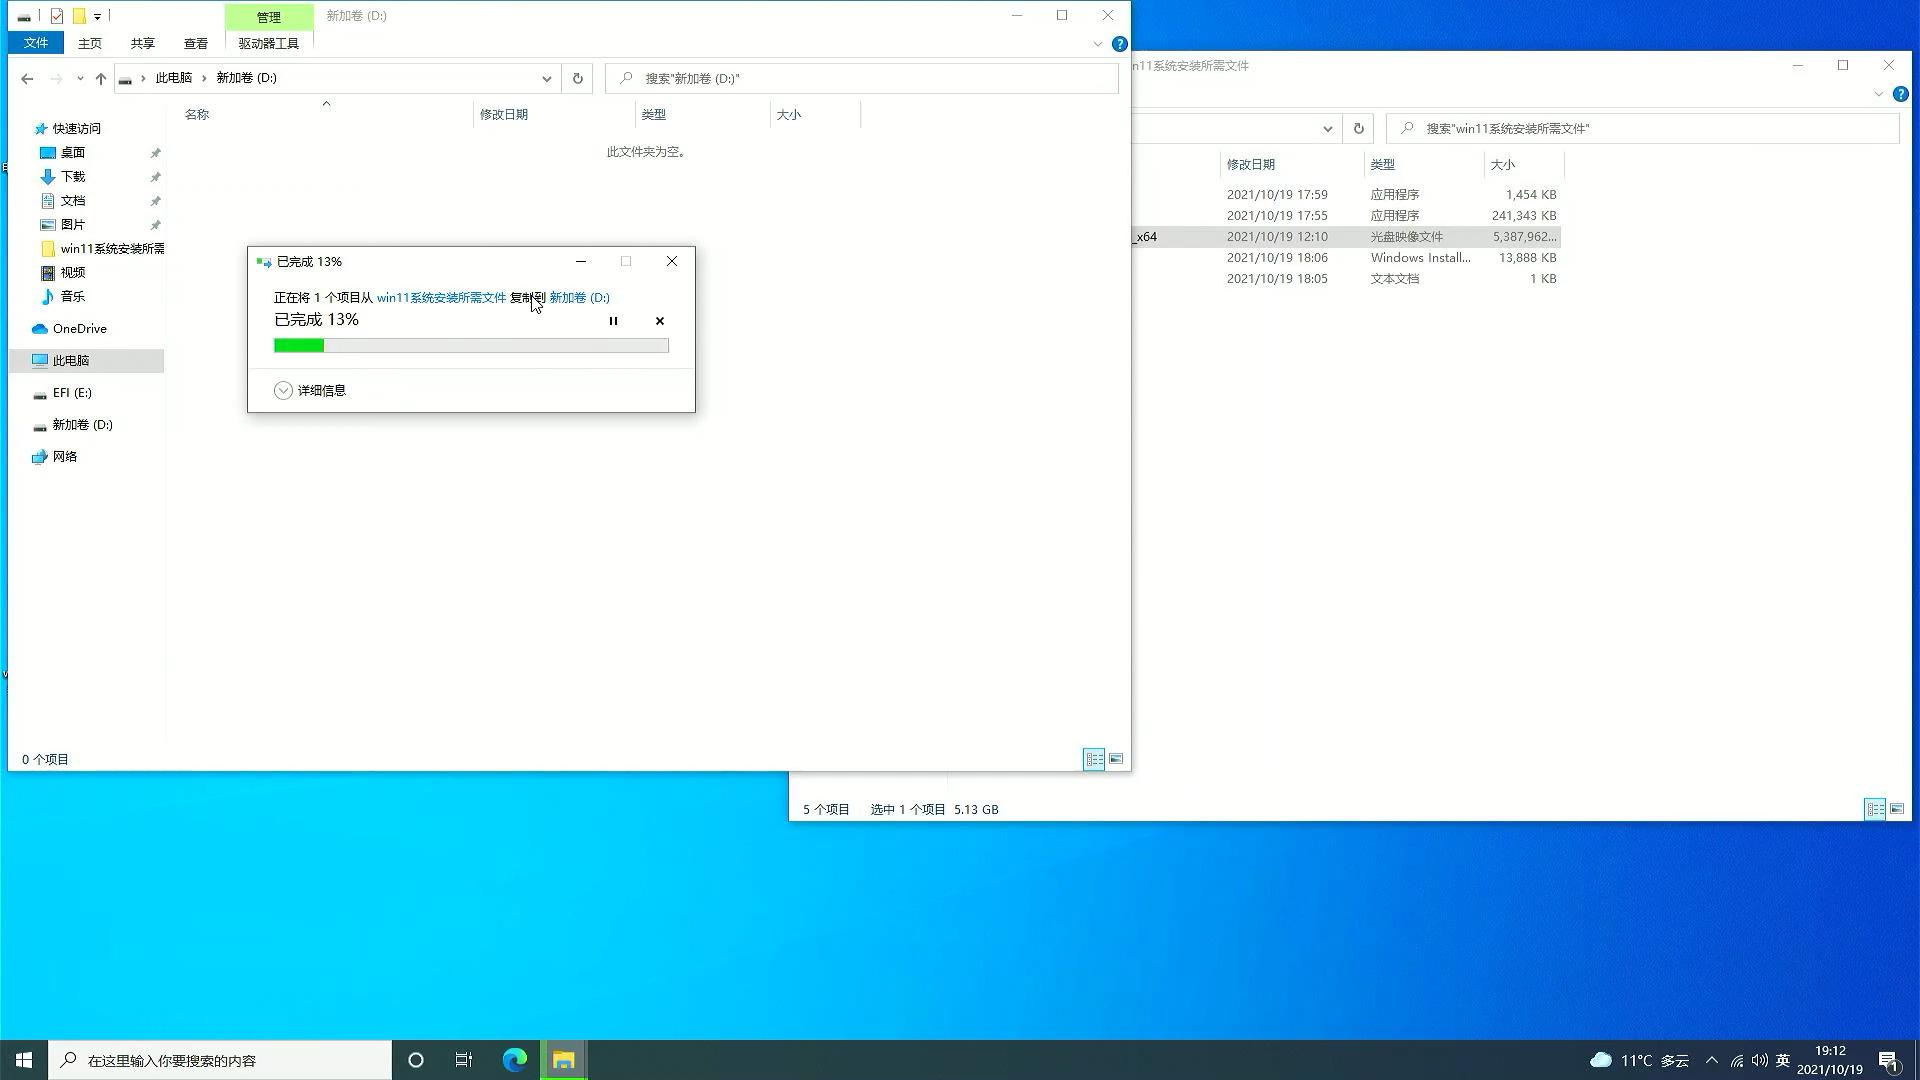The image size is (1920, 1080).
Task: Refresh the 新加卷 (D:) folder view
Action: [x=577, y=78]
